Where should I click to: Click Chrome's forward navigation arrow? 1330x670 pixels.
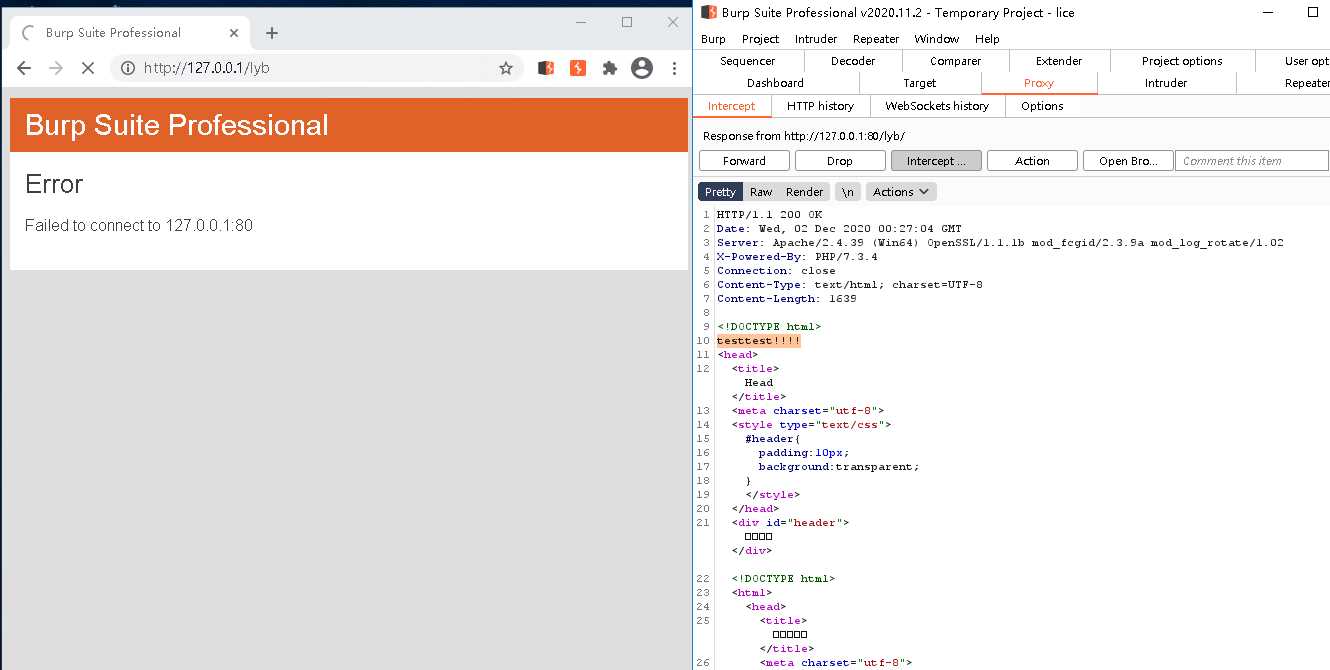point(56,68)
